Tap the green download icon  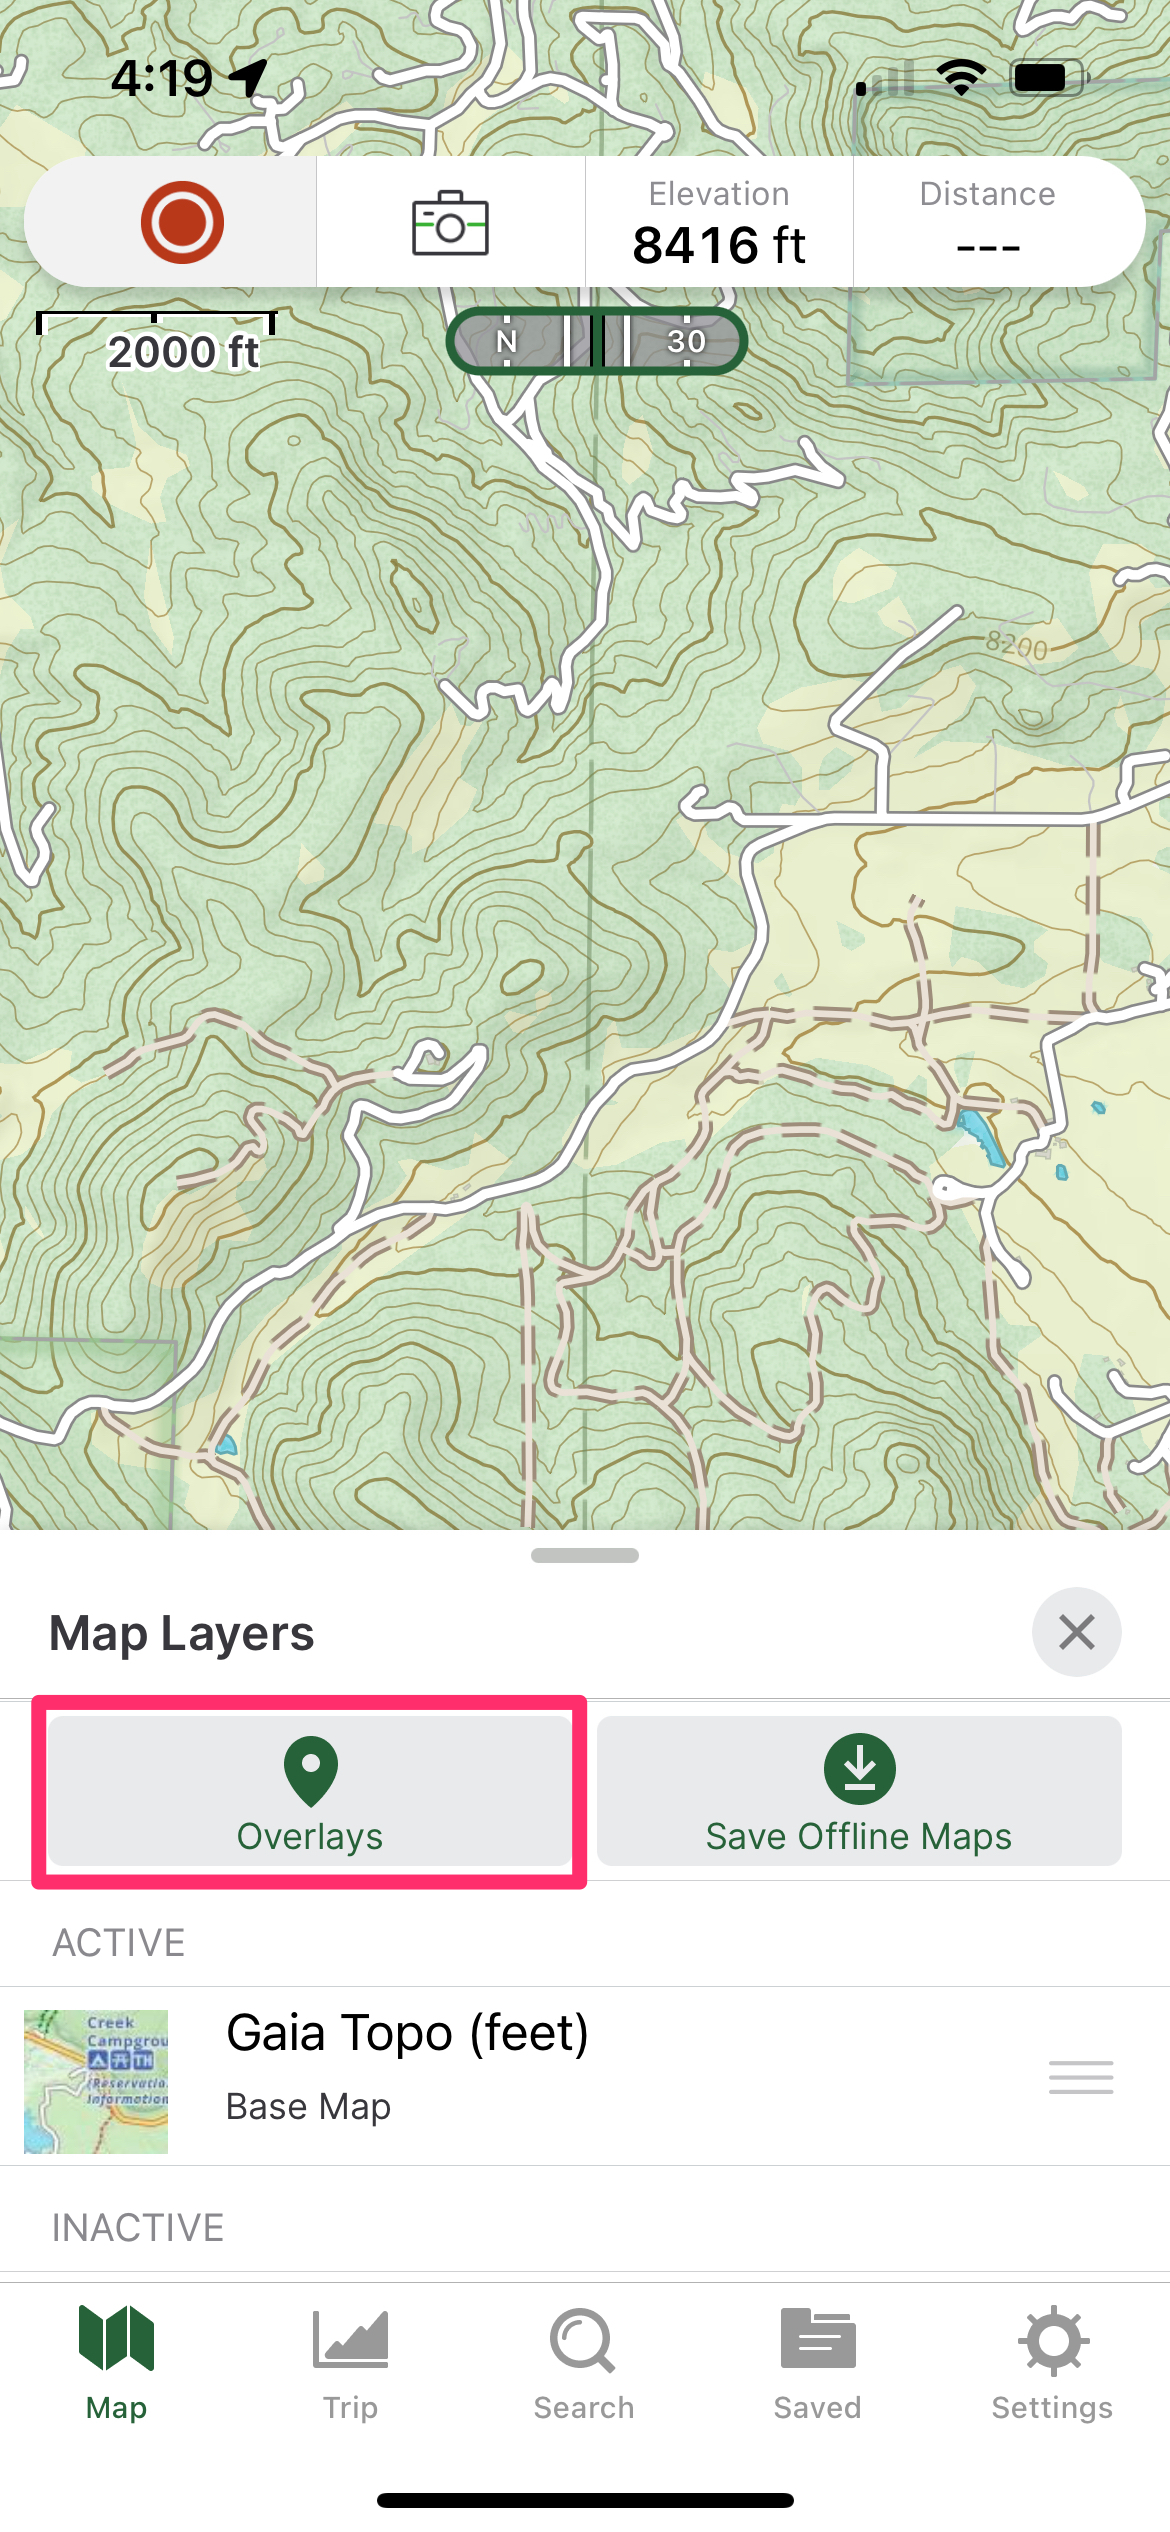coord(860,1769)
